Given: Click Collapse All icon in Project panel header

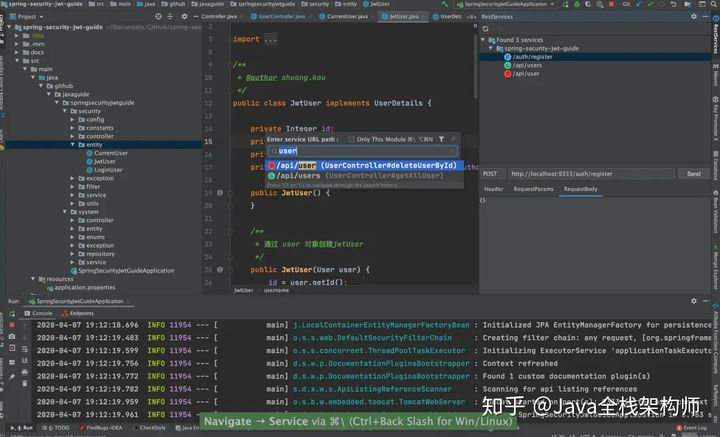Looking at the screenshot, I should (x=170, y=17).
